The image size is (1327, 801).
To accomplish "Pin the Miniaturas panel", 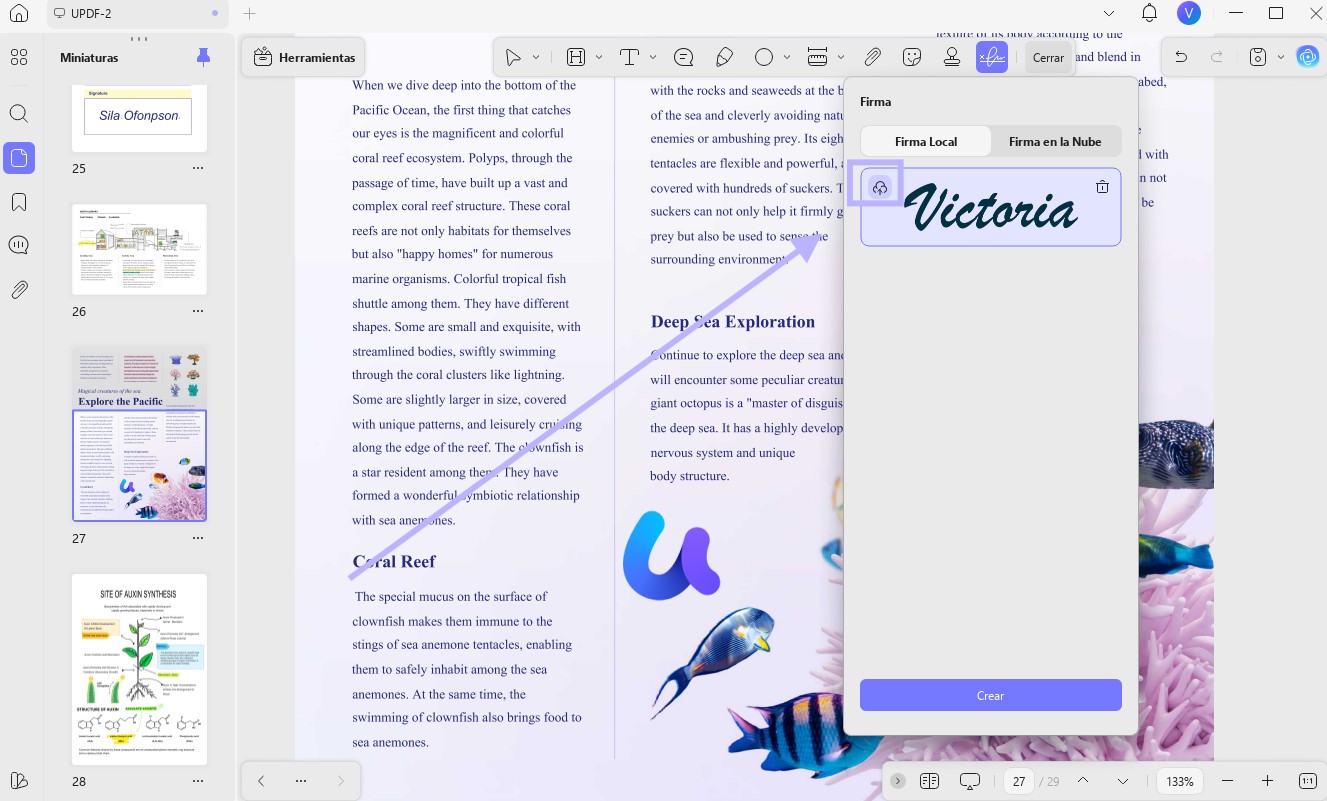I will pyautogui.click(x=203, y=57).
